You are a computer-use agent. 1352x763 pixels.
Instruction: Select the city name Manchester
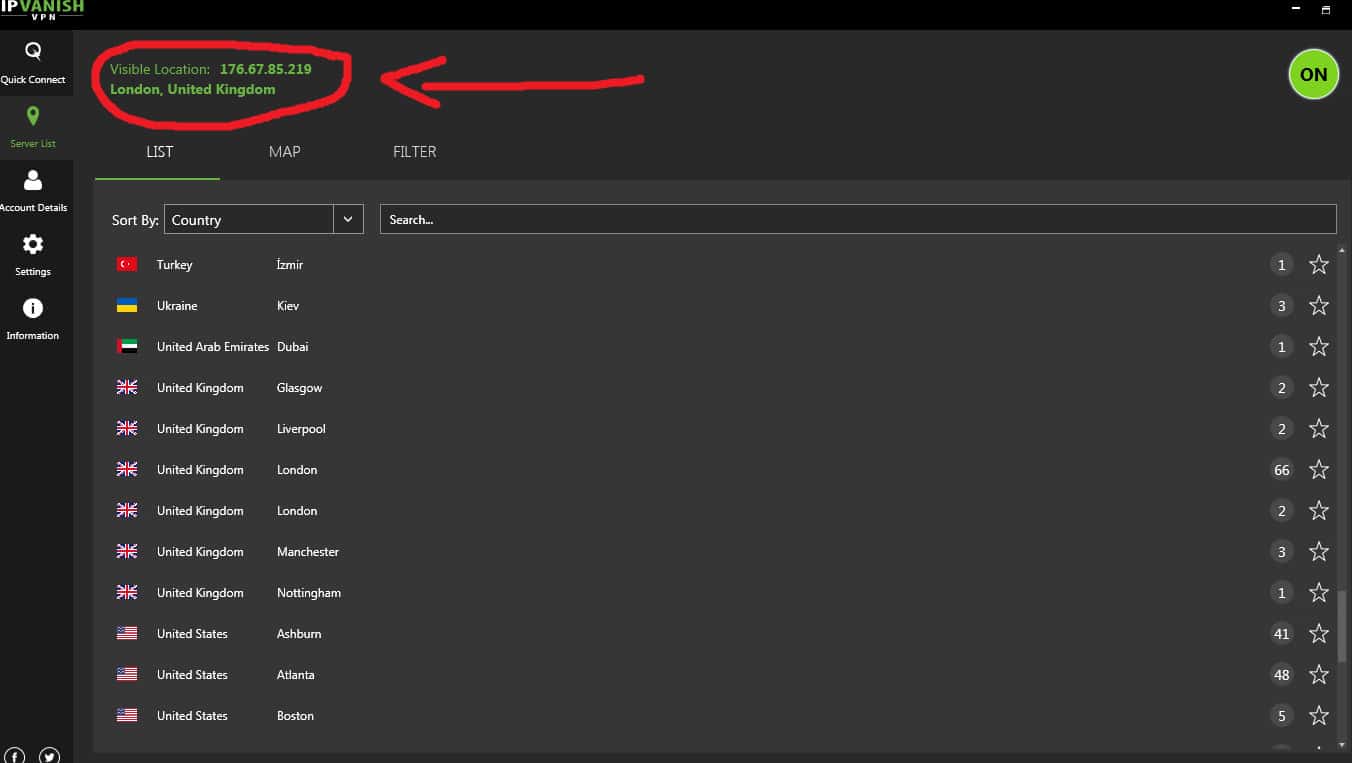coord(308,552)
